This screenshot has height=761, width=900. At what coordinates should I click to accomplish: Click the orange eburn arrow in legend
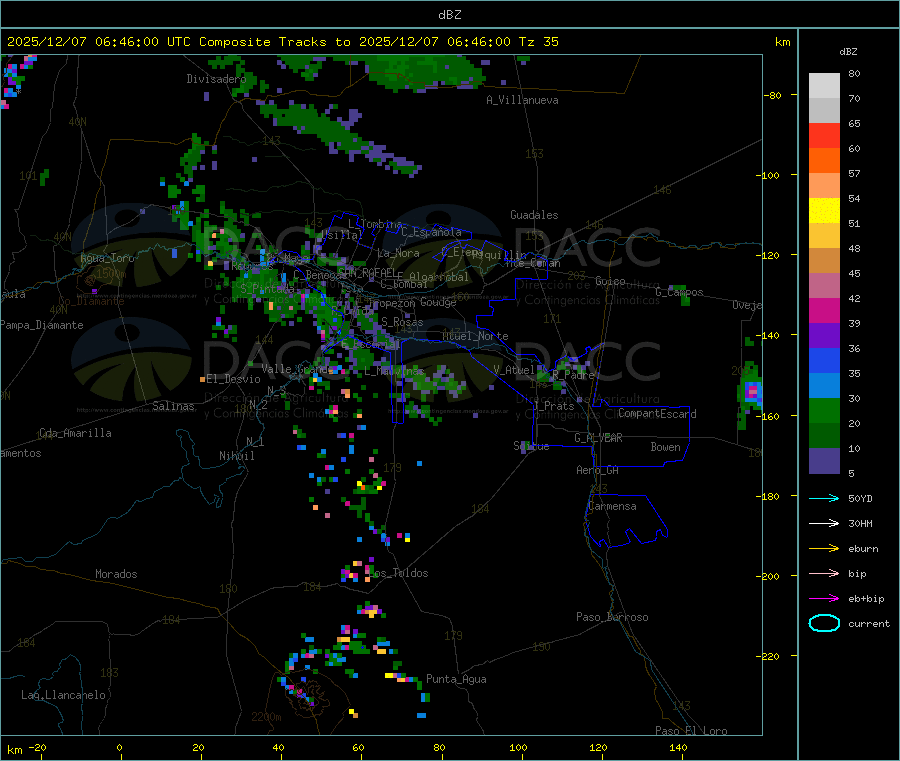824,549
